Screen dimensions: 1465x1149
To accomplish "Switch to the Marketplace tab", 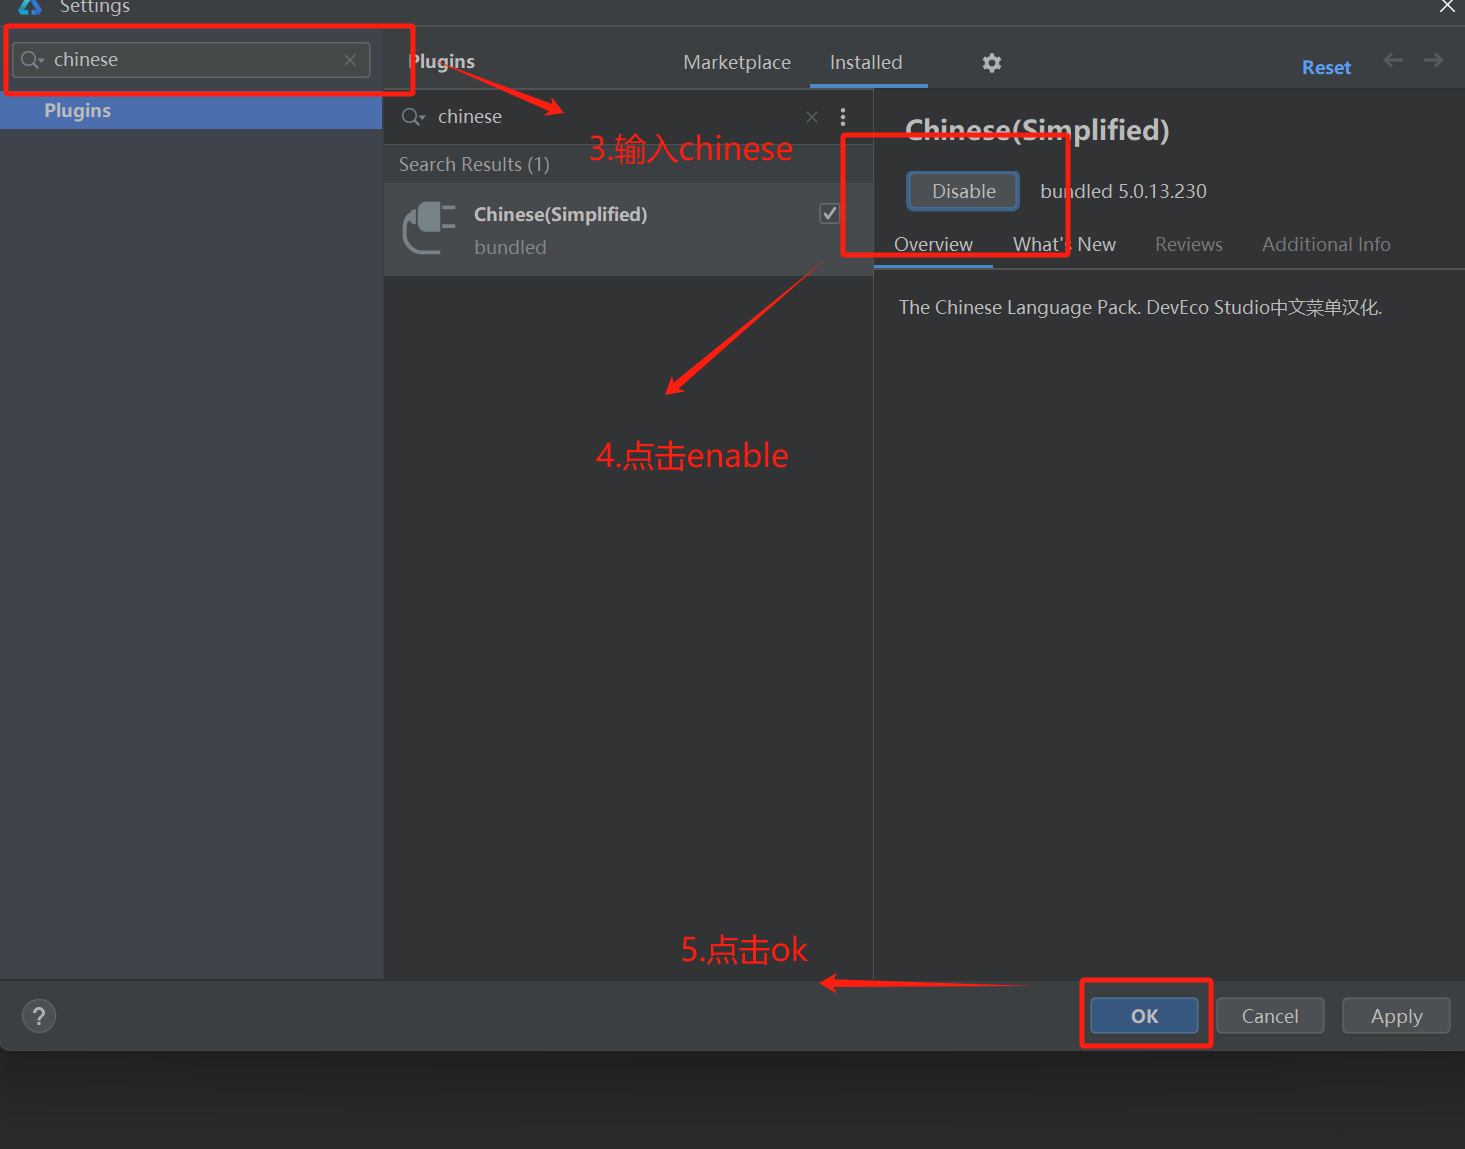I will (736, 62).
